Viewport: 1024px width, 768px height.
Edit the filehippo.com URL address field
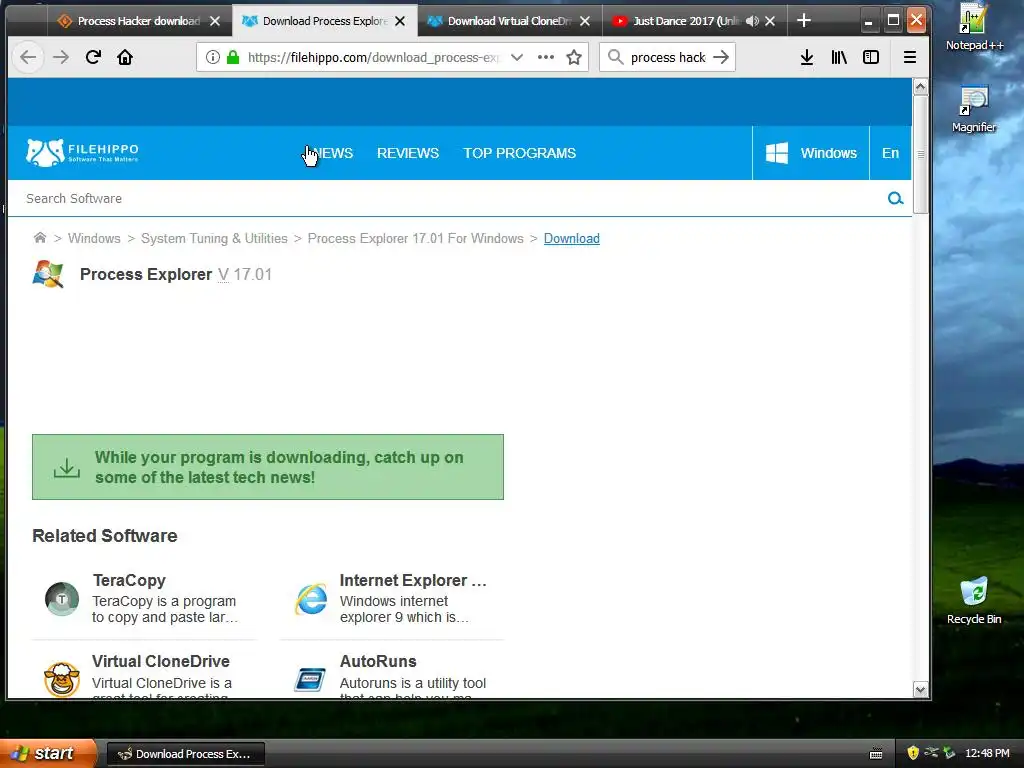click(372, 57)
